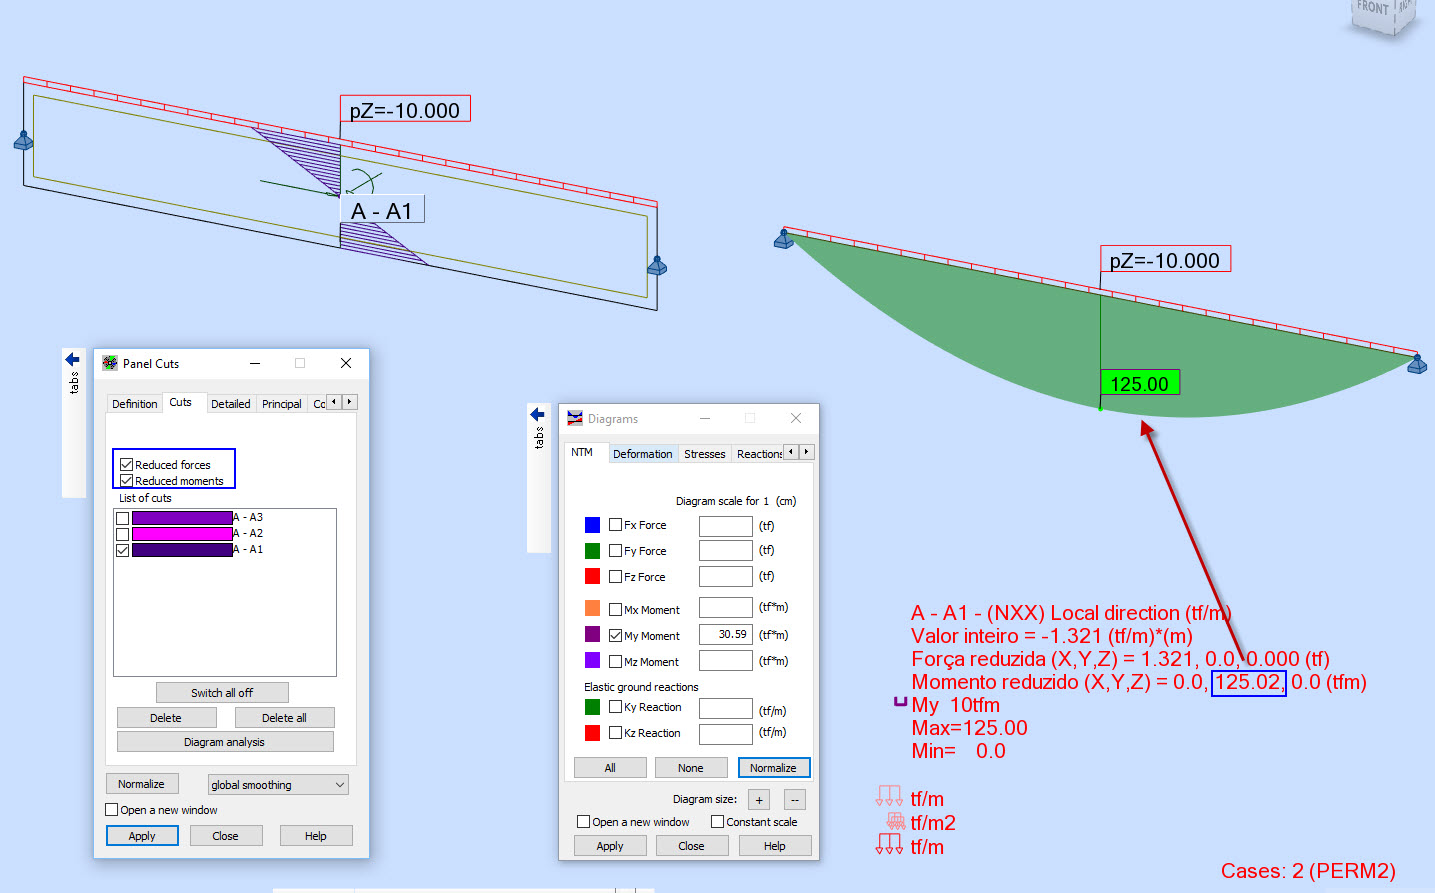Switch to the Definition tab
This screenshot has height=893, width=1435.
click(134, 403)
